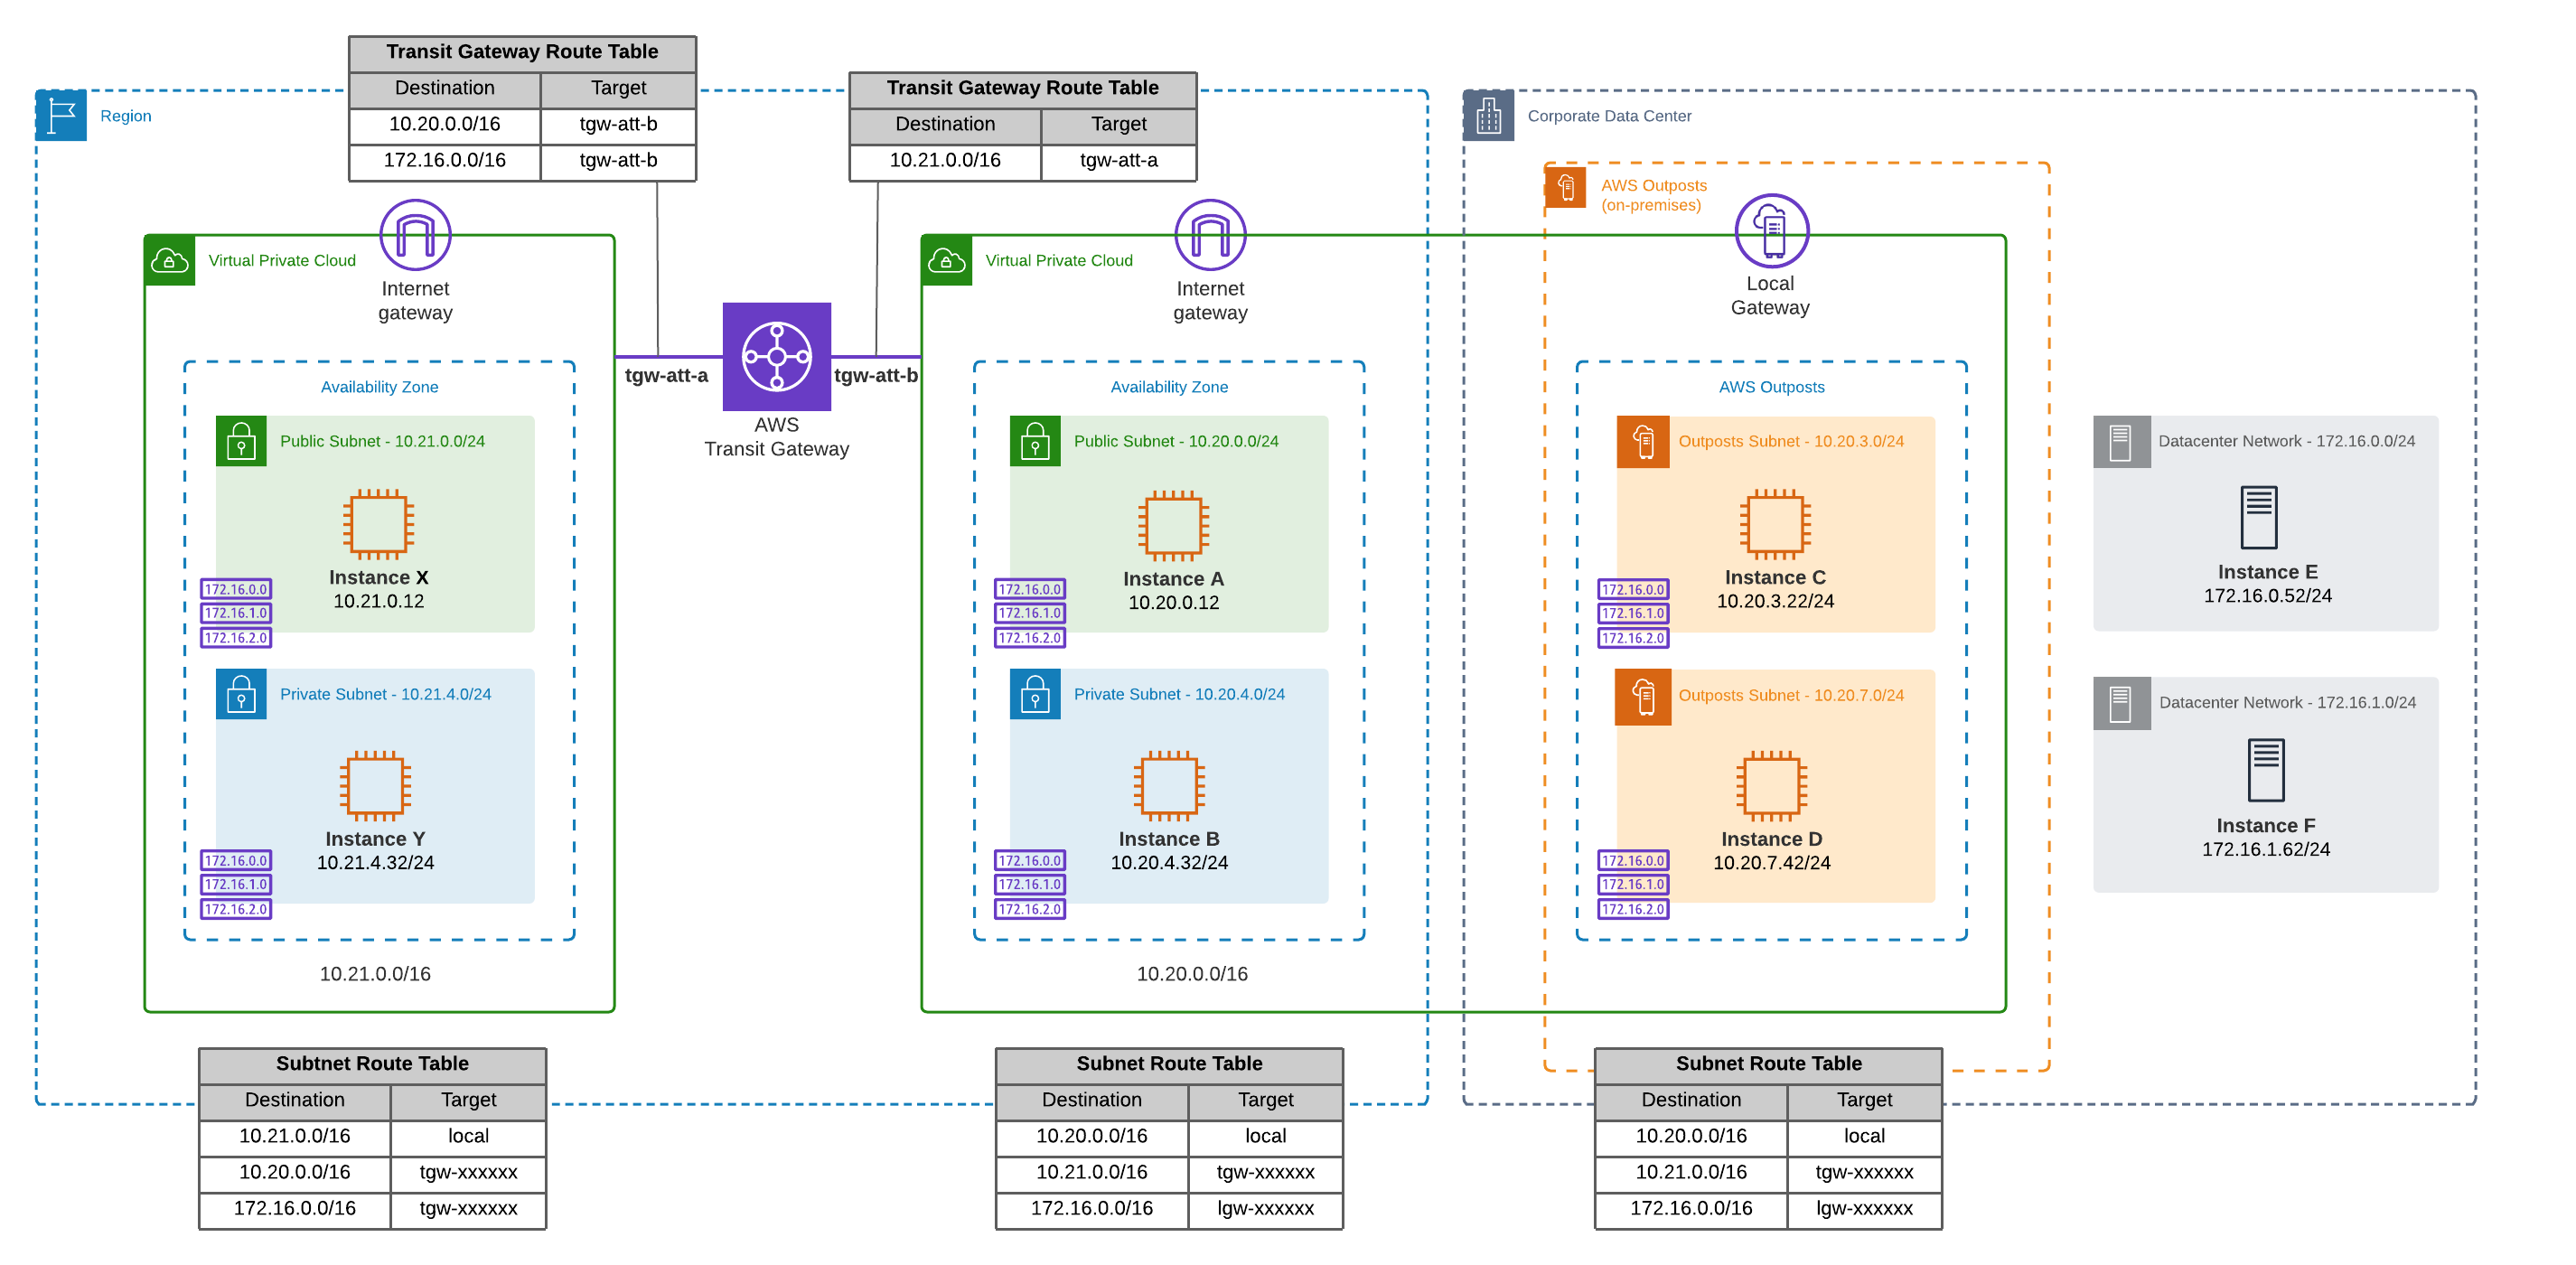Screen dimensions: 2576x1265
Task: Click the Corporate Data Center building icon
Action: (1488, 115)
